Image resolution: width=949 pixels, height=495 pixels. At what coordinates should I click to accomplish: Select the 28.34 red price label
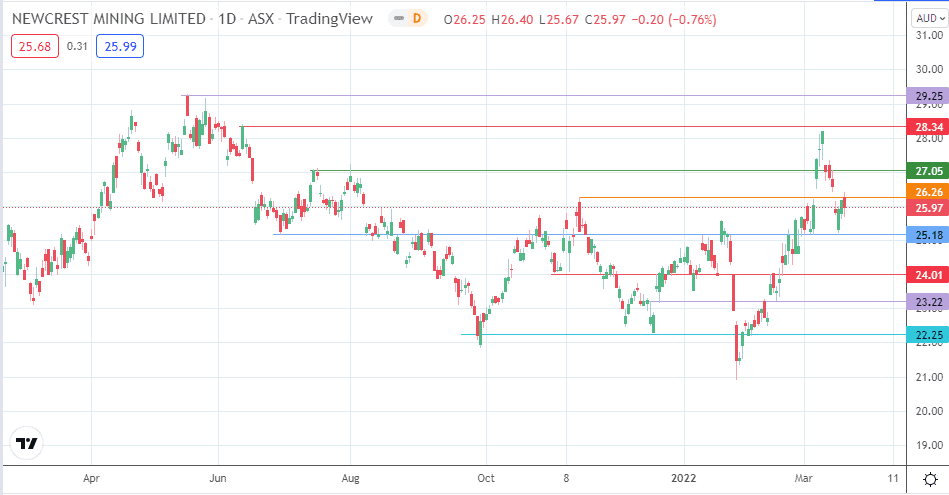coord(928,127)
